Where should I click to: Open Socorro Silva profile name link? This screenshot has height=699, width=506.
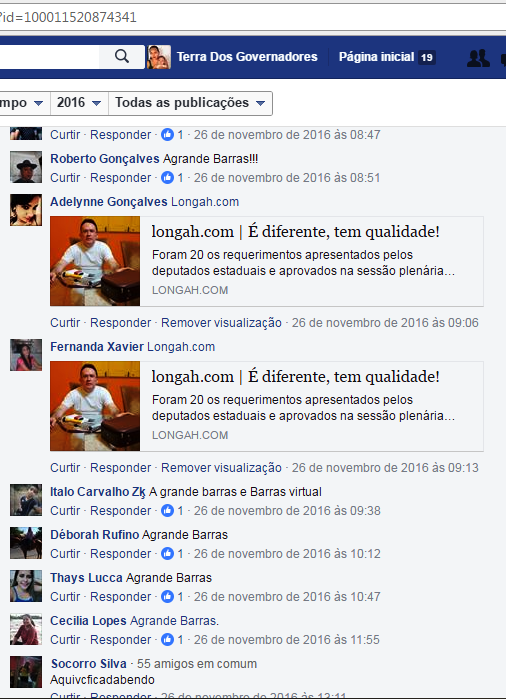[x=88, y=663]
